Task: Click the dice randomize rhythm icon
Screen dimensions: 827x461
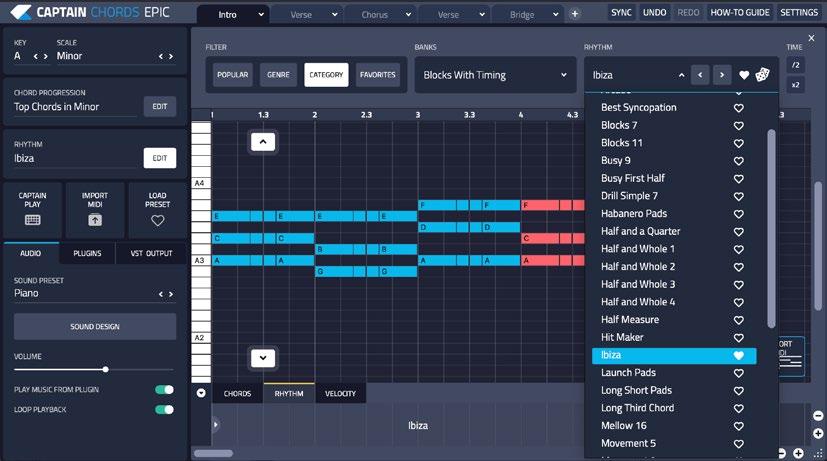Action: 762,75
